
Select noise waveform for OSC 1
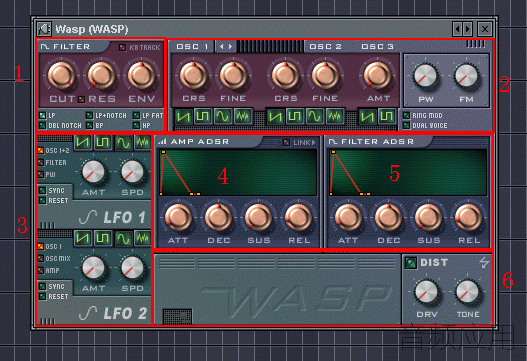[x=243, y=117]
